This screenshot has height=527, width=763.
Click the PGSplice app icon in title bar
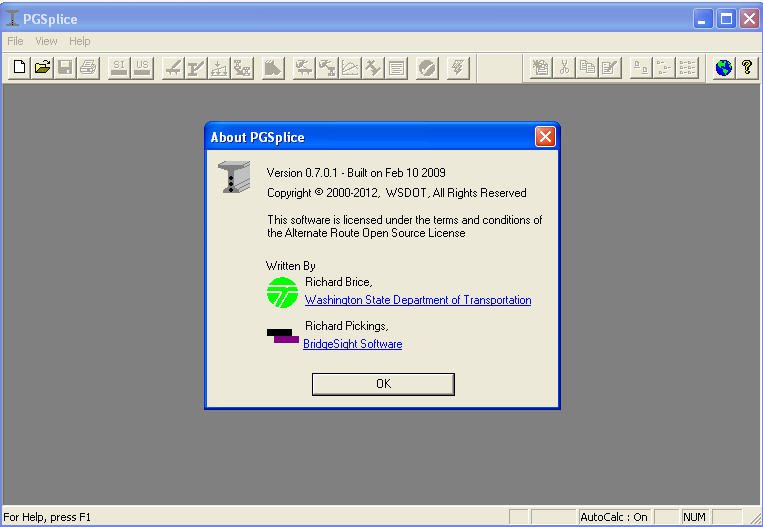[13, 18]
